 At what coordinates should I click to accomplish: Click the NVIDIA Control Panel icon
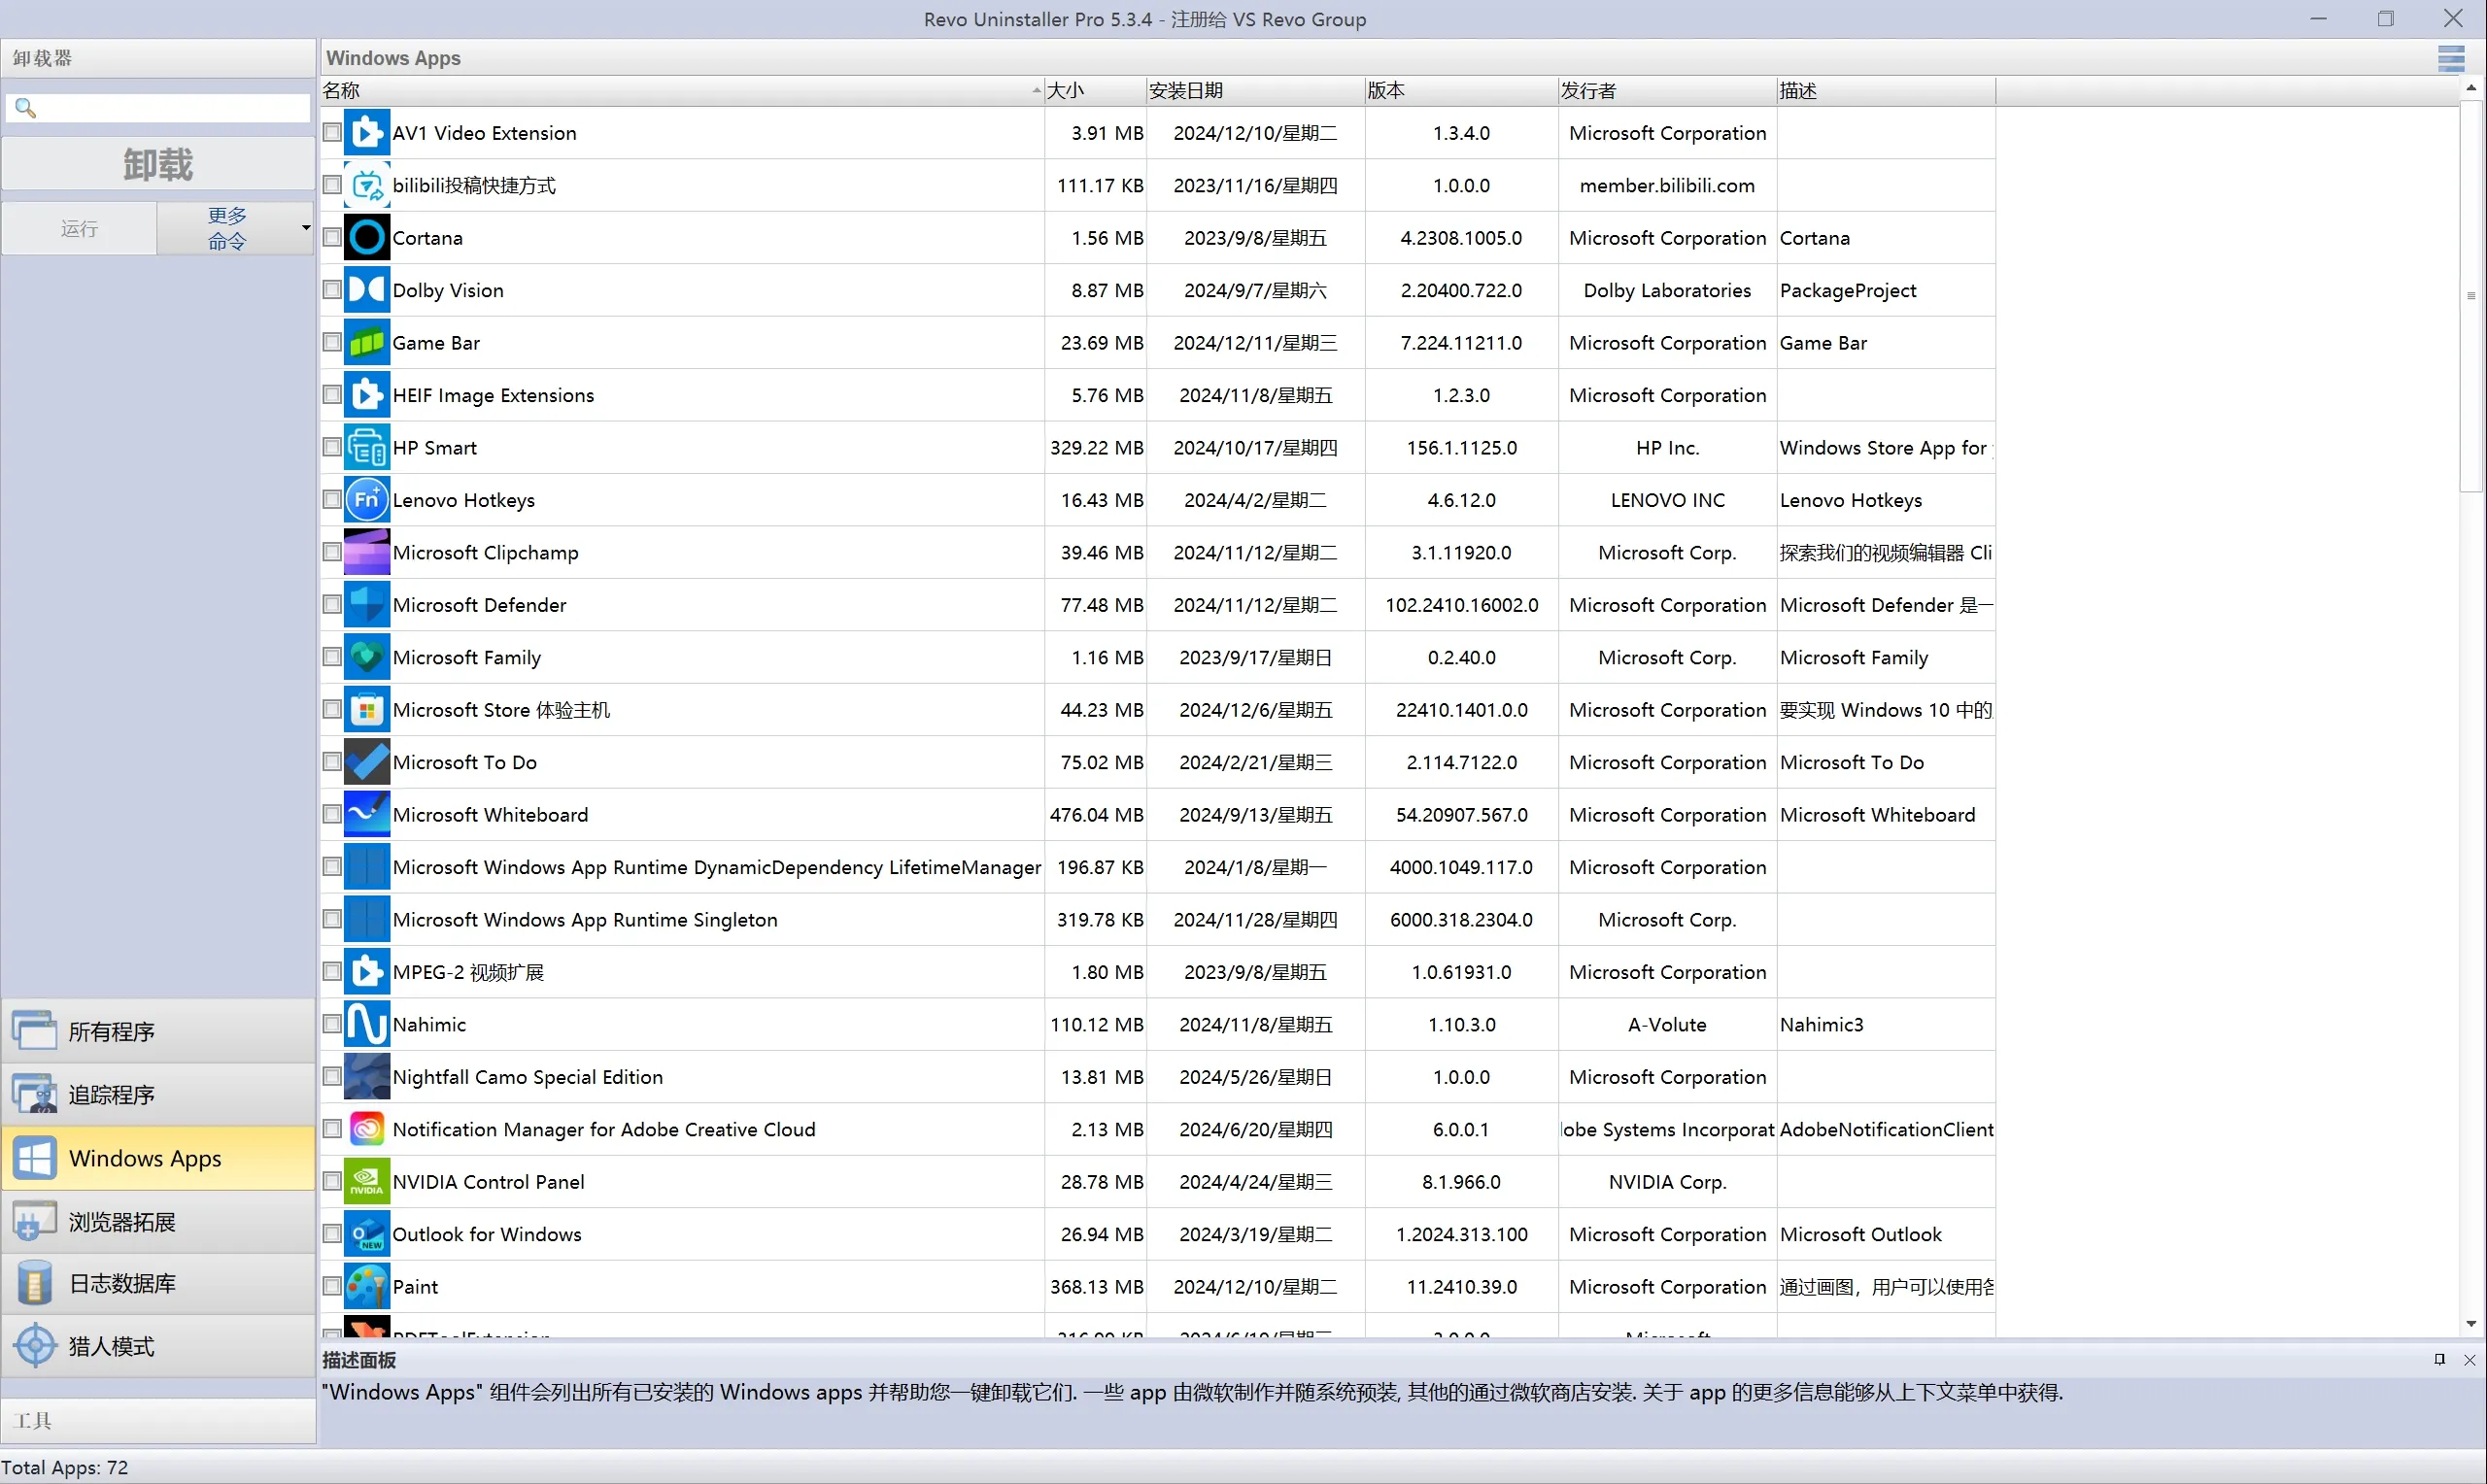[366, 1182]
